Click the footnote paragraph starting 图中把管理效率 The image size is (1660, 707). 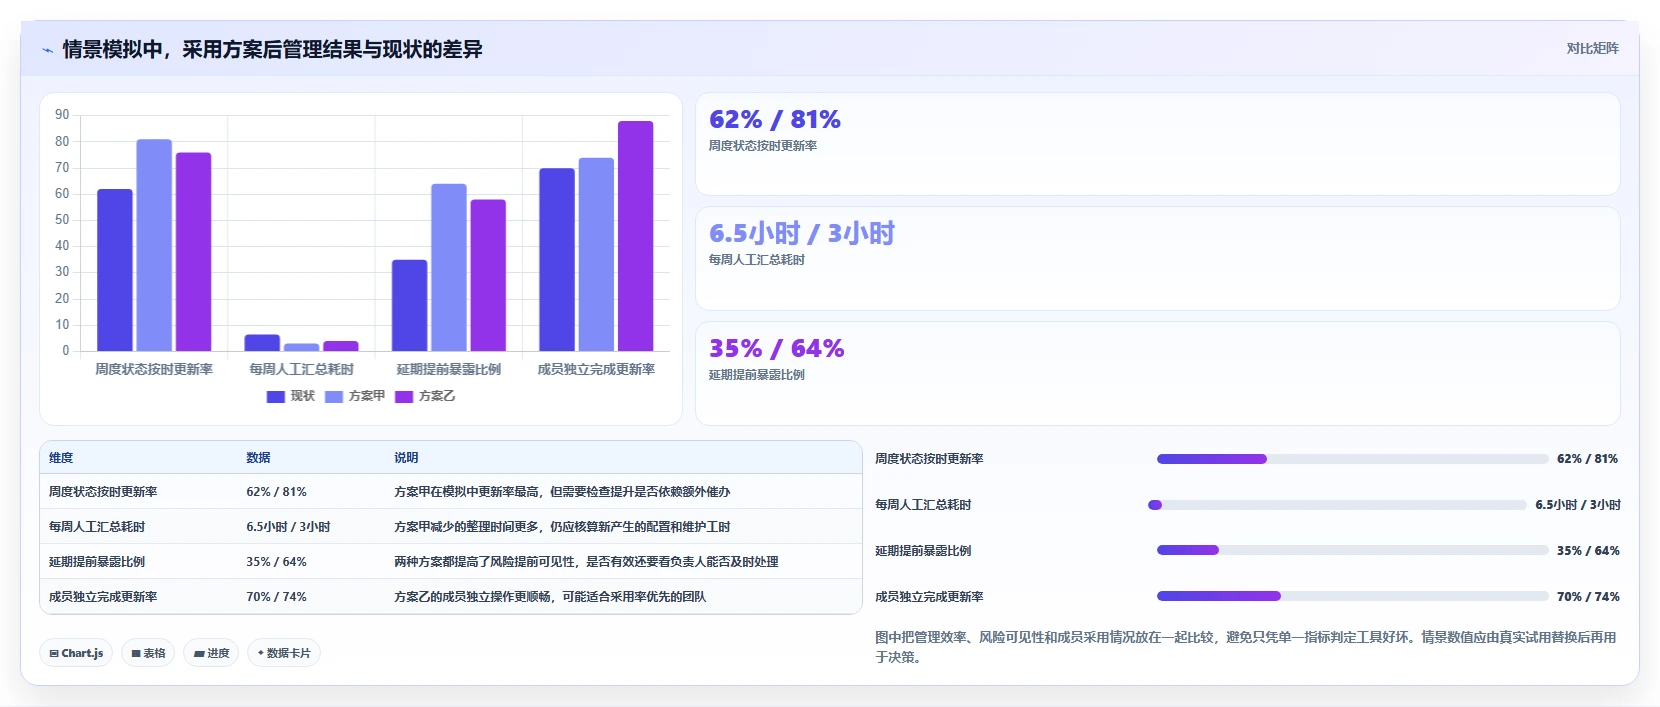click(1246, 647)
